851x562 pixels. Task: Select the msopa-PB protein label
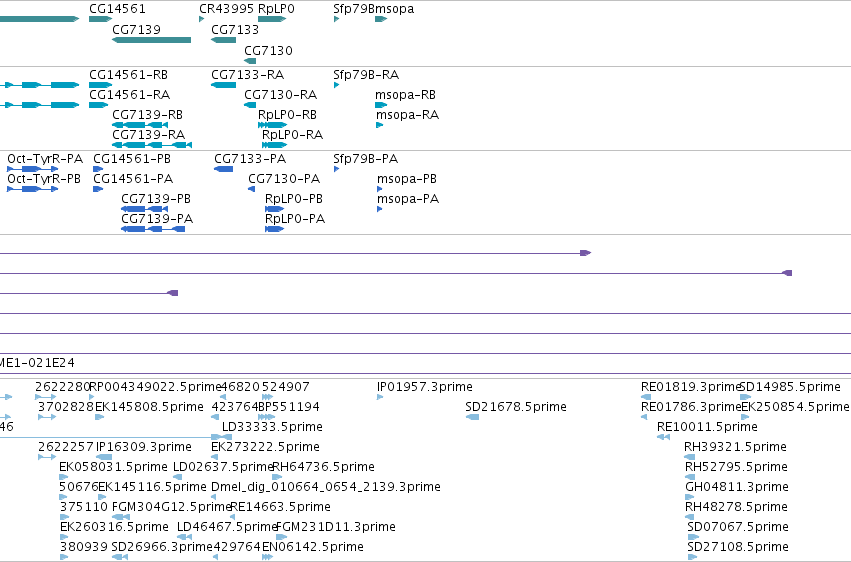pyautogui.click(x=407, y=178)
